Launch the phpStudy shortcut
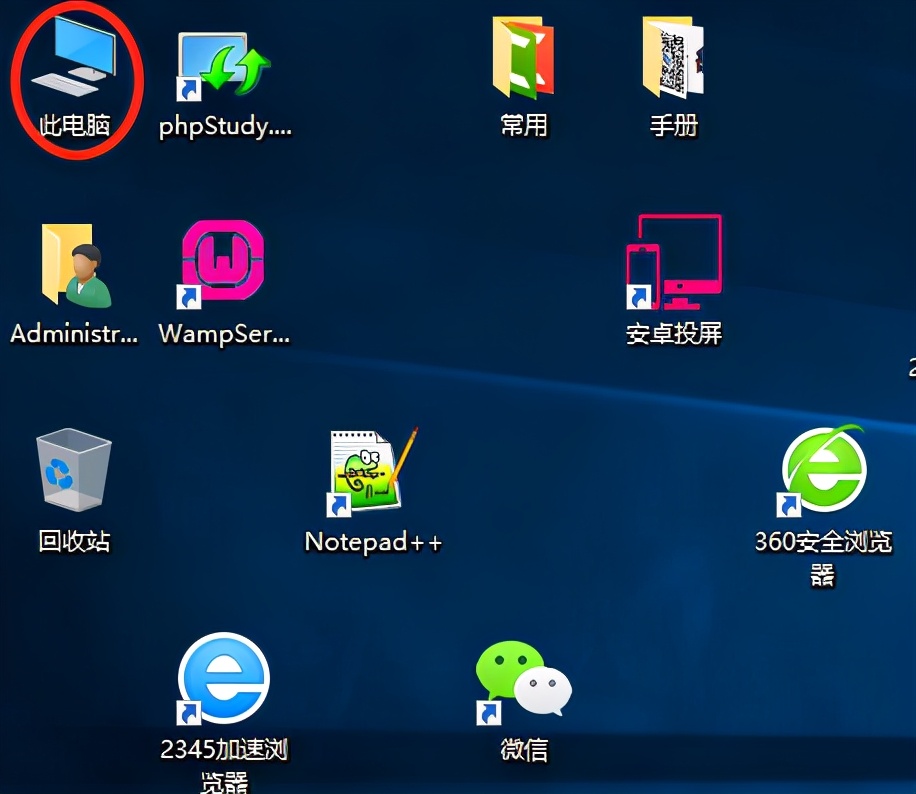 [220, 60]
